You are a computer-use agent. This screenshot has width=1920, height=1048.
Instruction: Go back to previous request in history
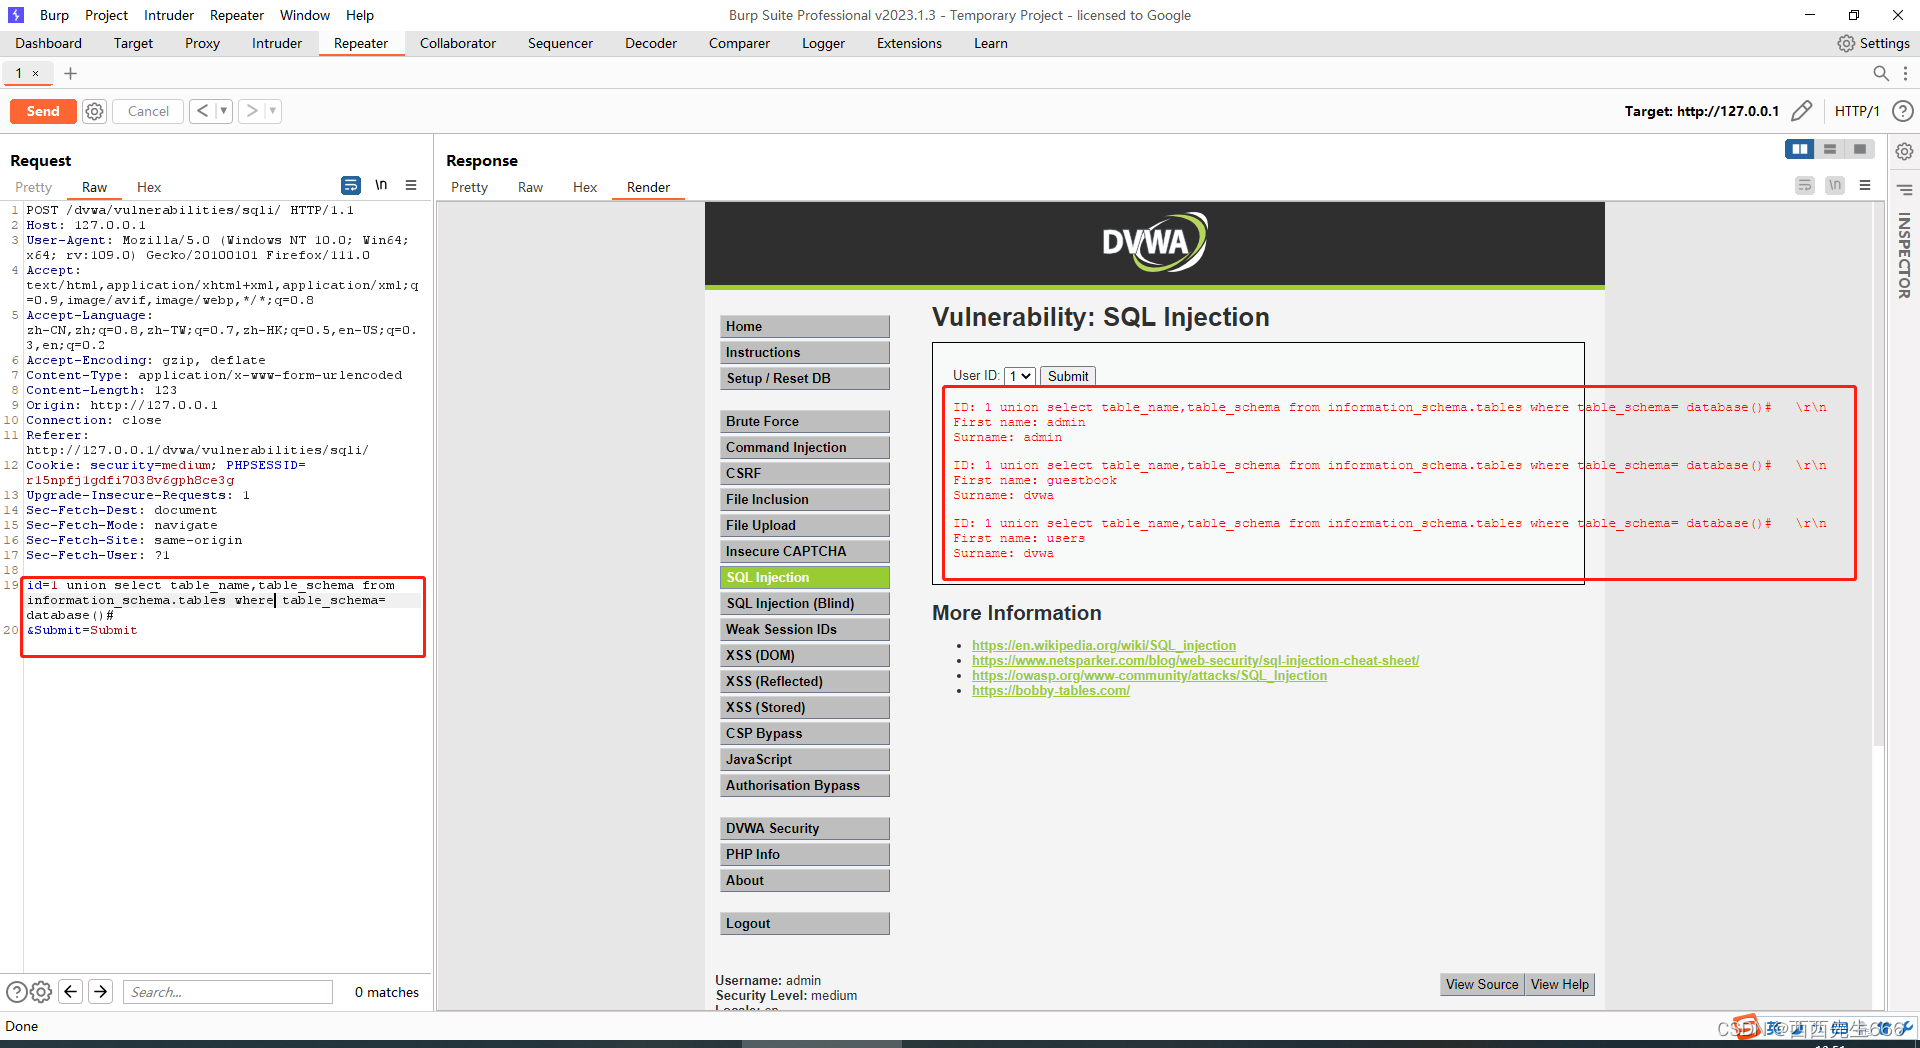(202, 111)
